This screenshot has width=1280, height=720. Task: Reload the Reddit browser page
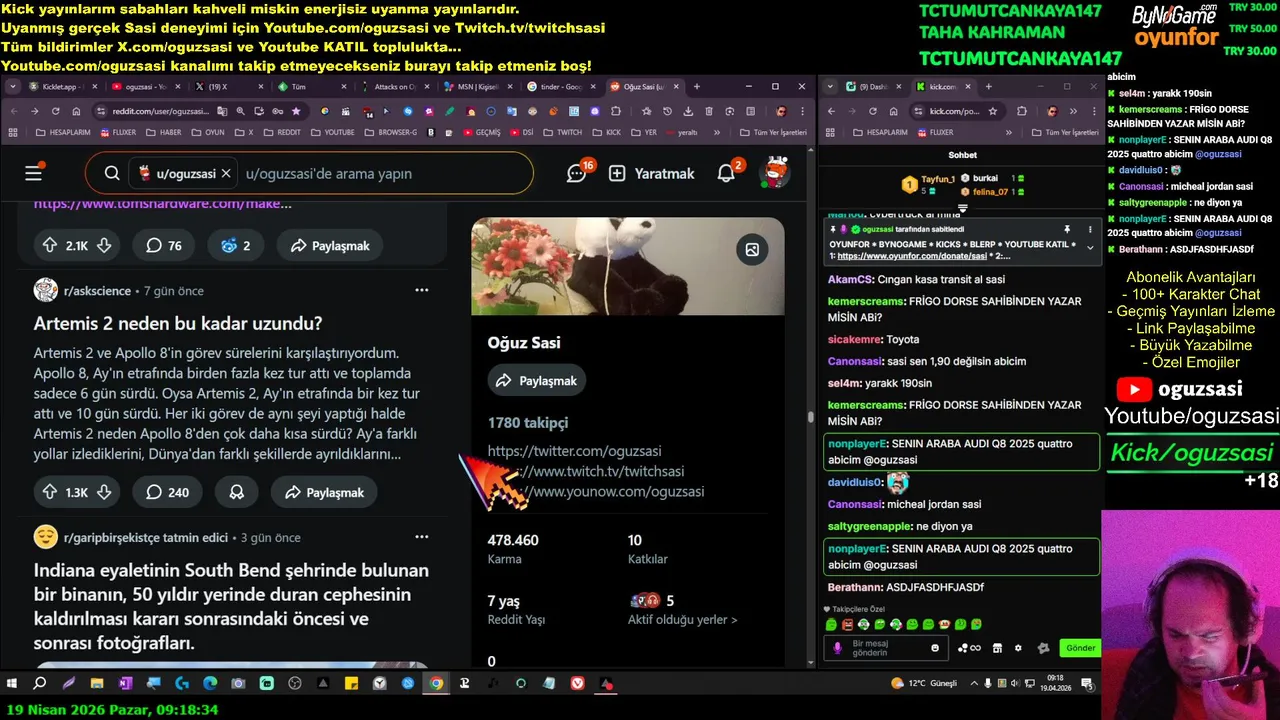click(x=55, y=111)
